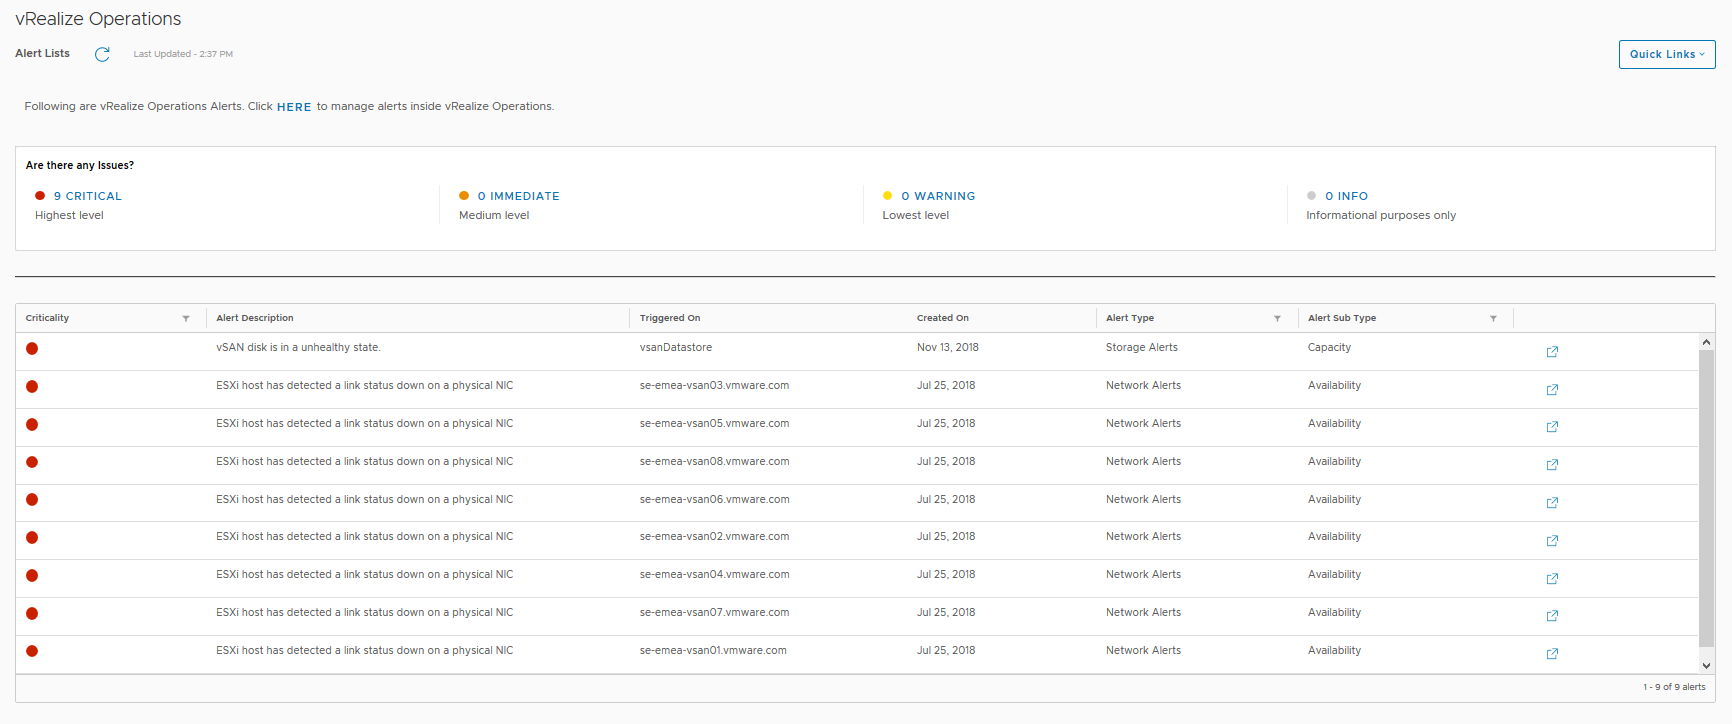Open the Alert Sub Type column filter
1732x724 pixels.
1493,318
